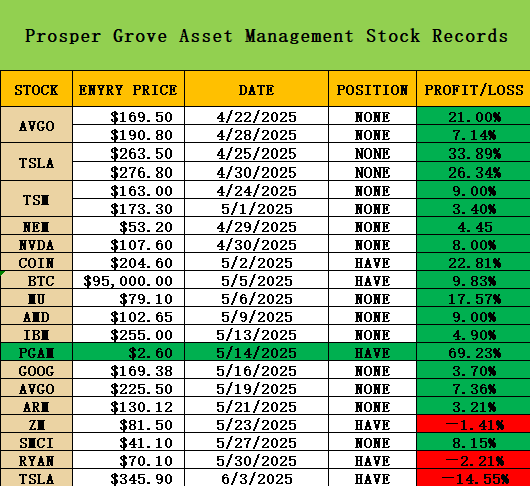
Task: Select date cell 4/28/2025
Action: click(x=256, y=134)
